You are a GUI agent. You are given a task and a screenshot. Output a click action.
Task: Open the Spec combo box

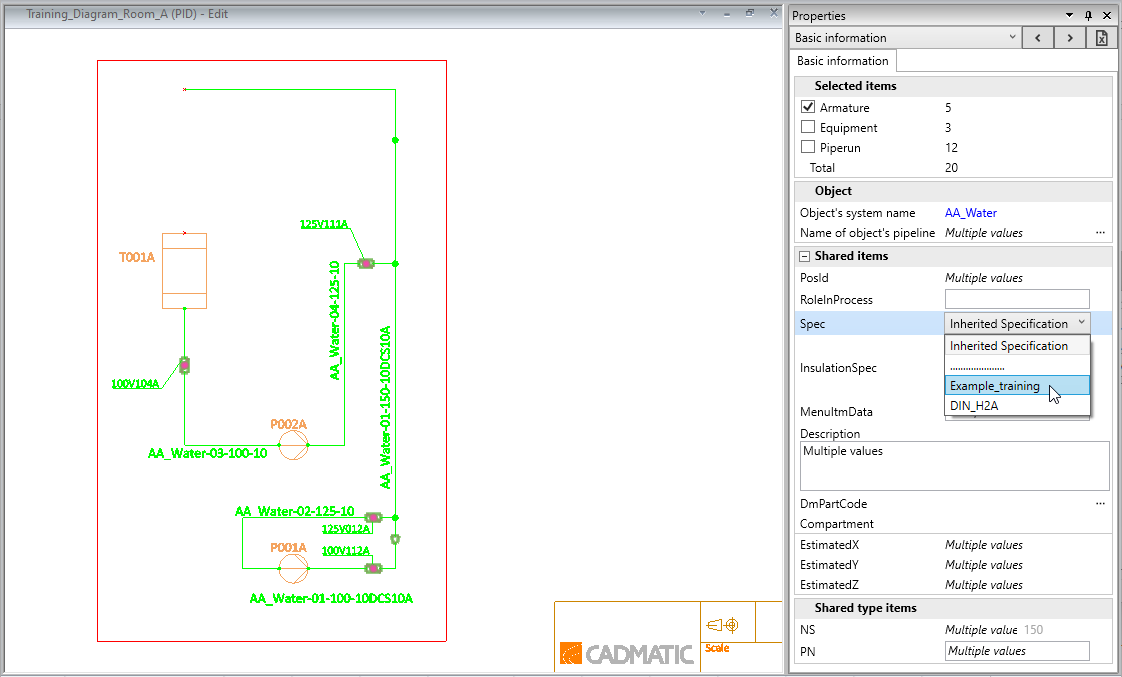pyautogui.click(x=1017, y=323)
